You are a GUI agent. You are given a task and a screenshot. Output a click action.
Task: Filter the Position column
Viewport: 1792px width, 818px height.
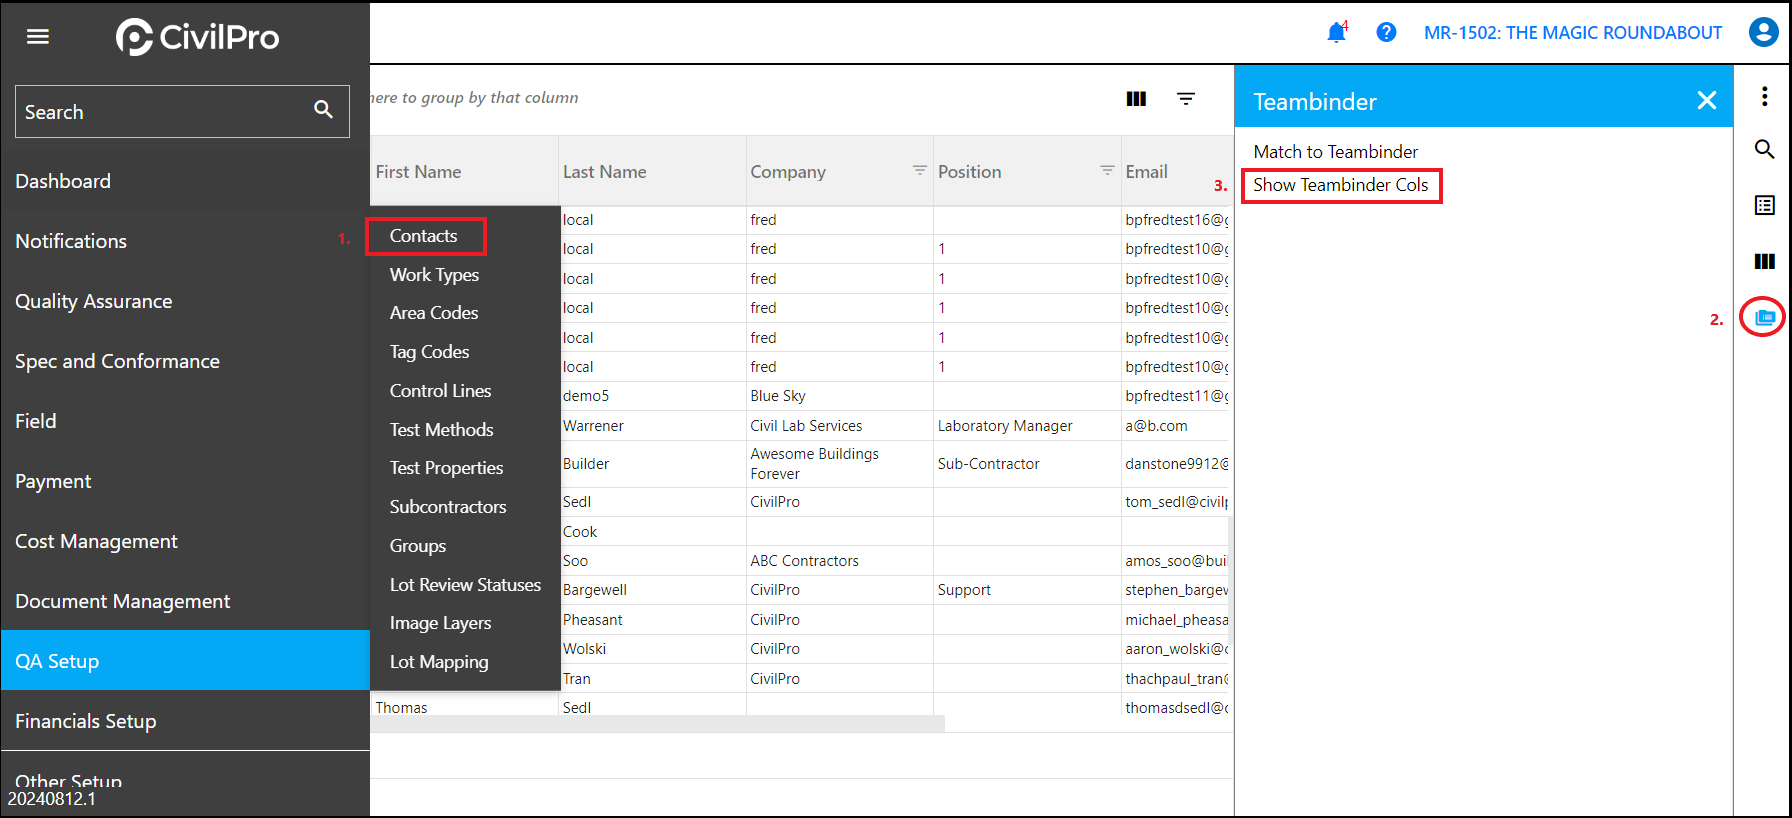point(1107,171)
